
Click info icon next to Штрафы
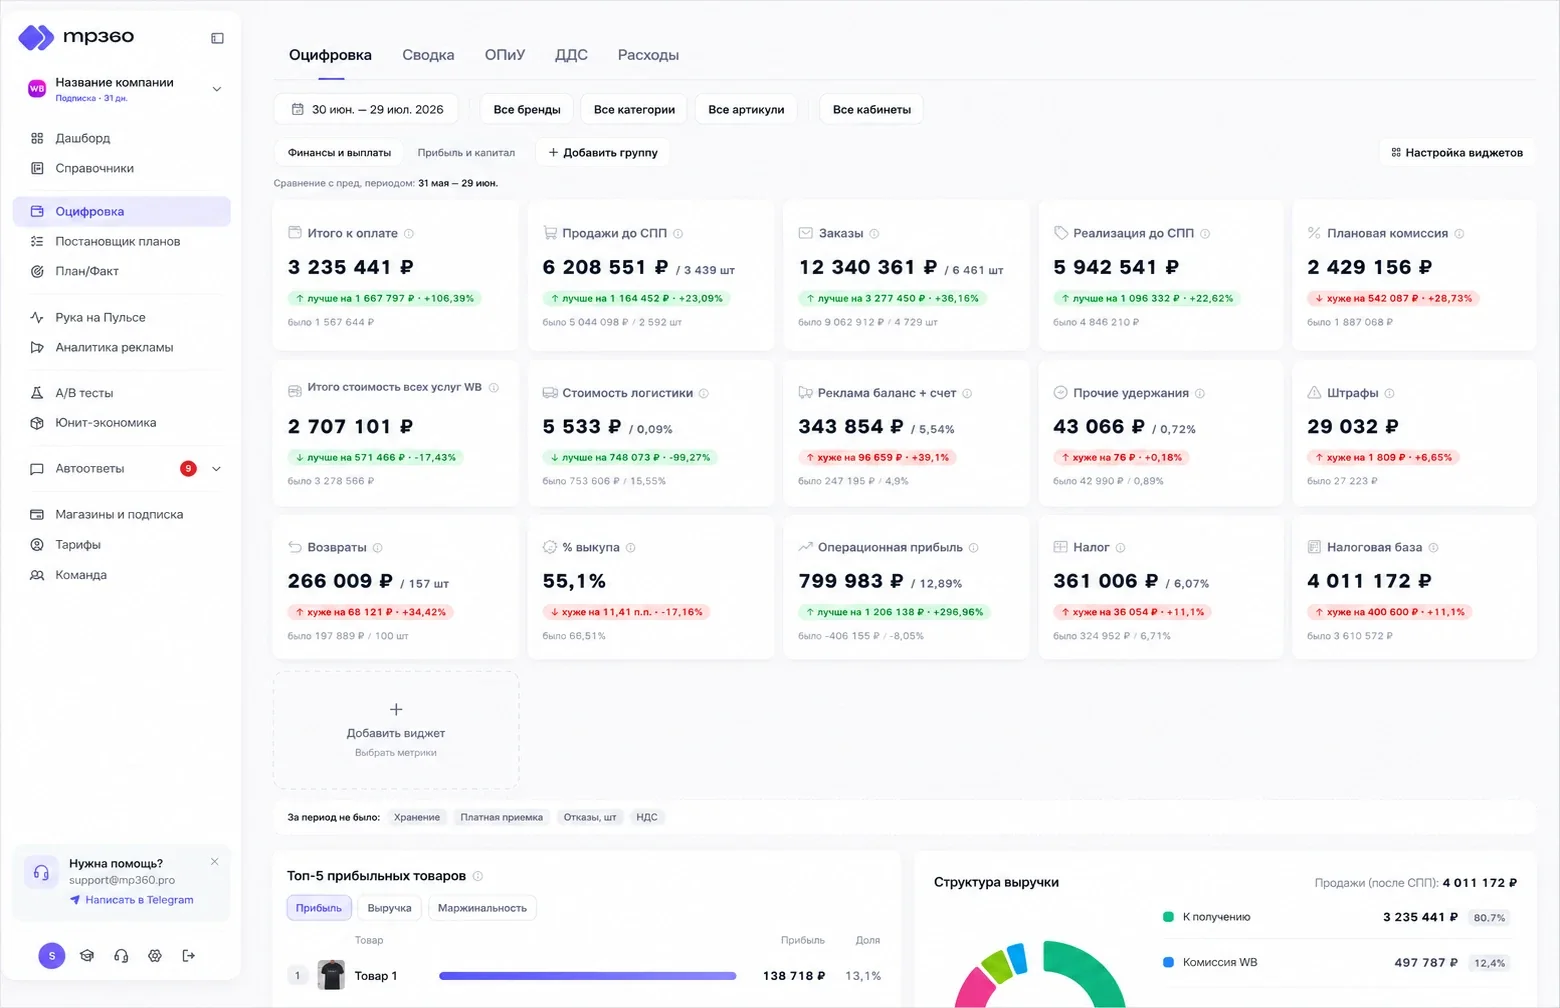(x=1390, y=394)
